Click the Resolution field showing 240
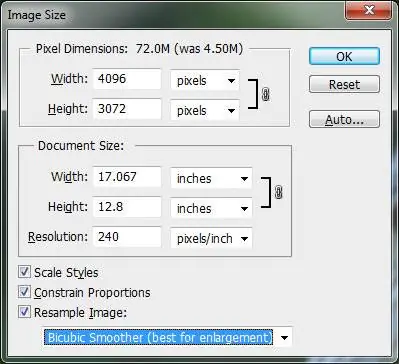399x364 pixels. [127, 237]
